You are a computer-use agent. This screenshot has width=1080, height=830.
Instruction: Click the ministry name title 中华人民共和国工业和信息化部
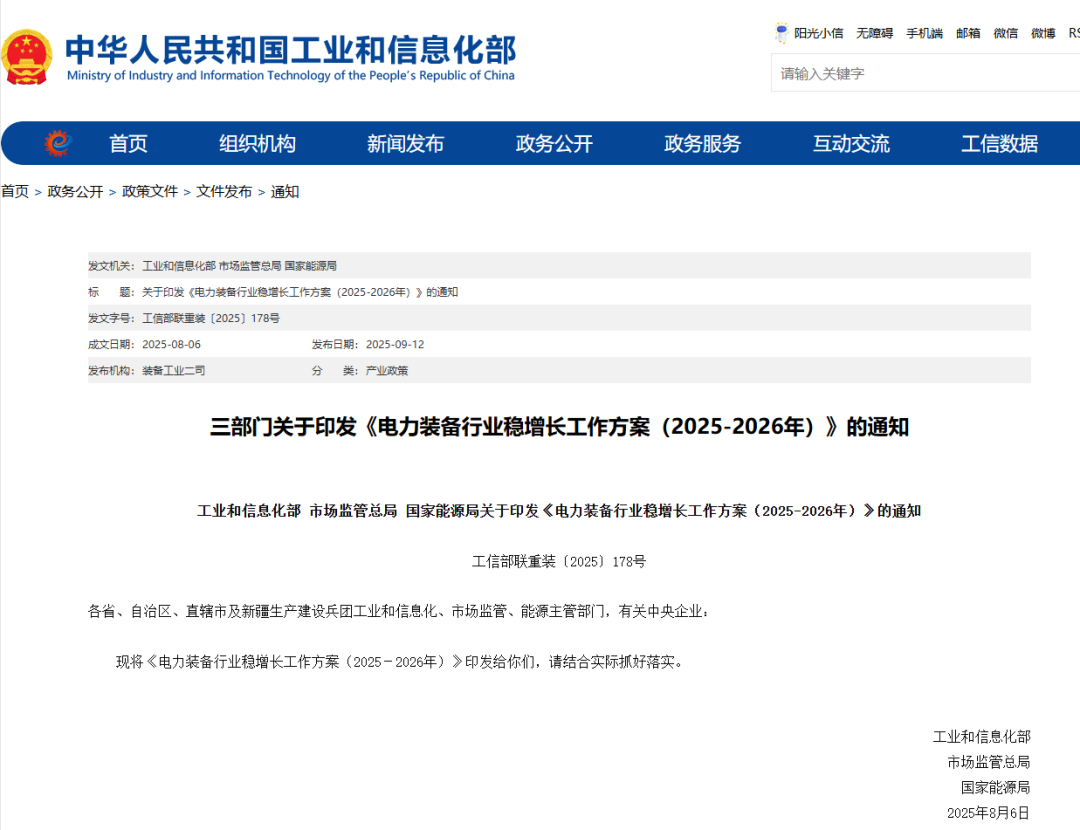[x=291, y=50]
